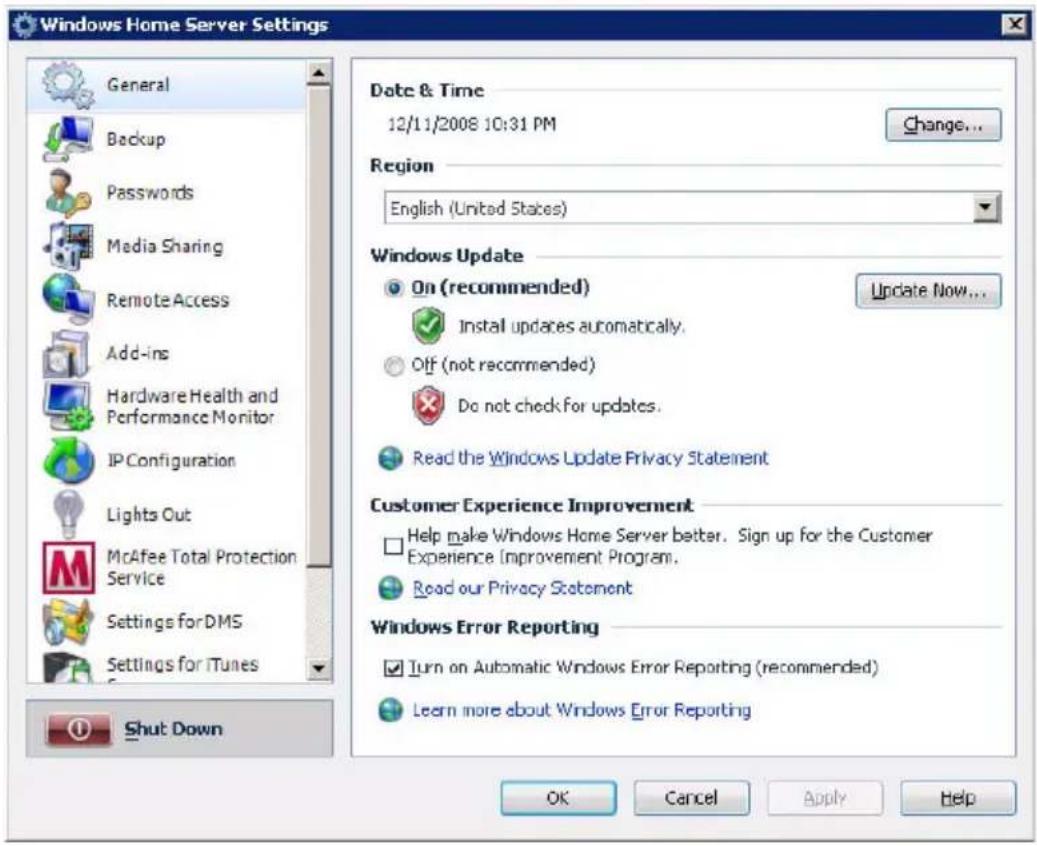Open McAfee Total Protection Service settings
This screenshot has height=846, width=1037.
167,568
